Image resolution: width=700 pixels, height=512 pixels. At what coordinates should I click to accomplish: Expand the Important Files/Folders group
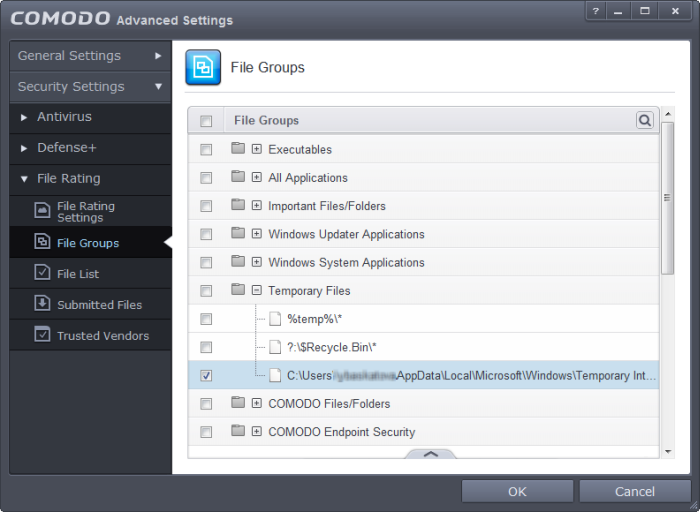click(x=256, y=205)
